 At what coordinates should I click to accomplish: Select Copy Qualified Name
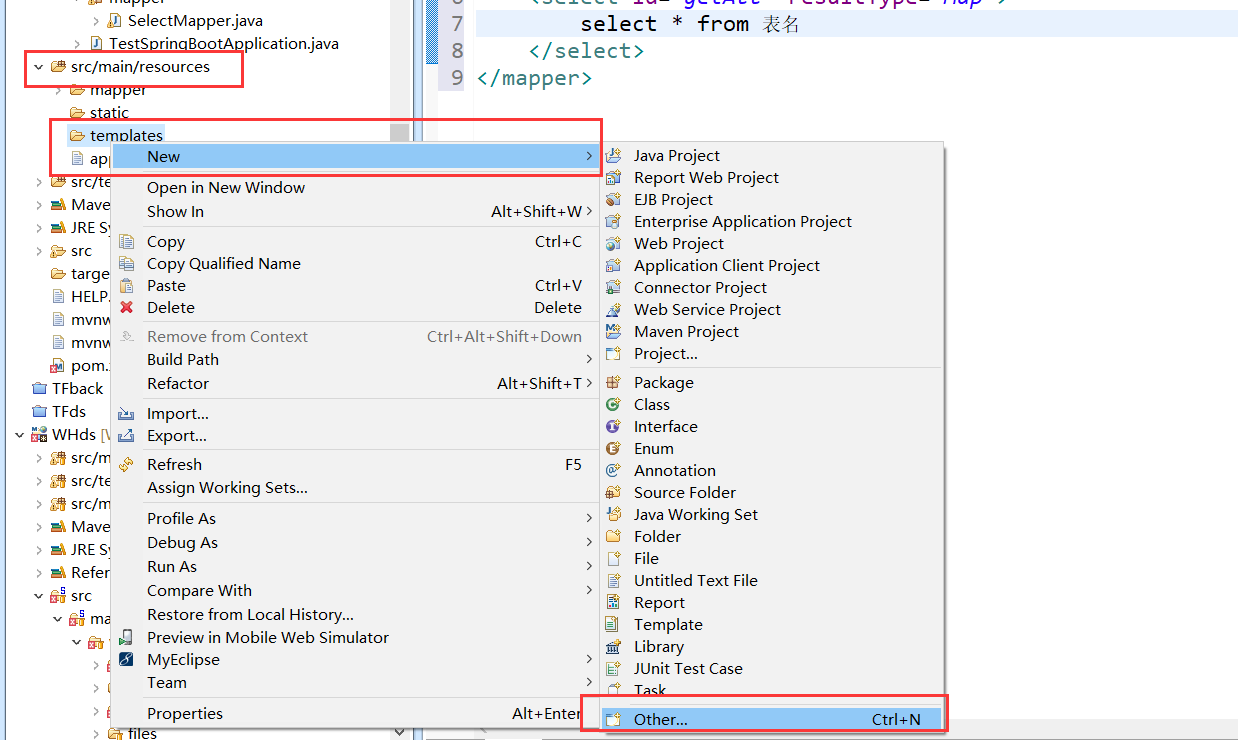(x=224, y=263)
